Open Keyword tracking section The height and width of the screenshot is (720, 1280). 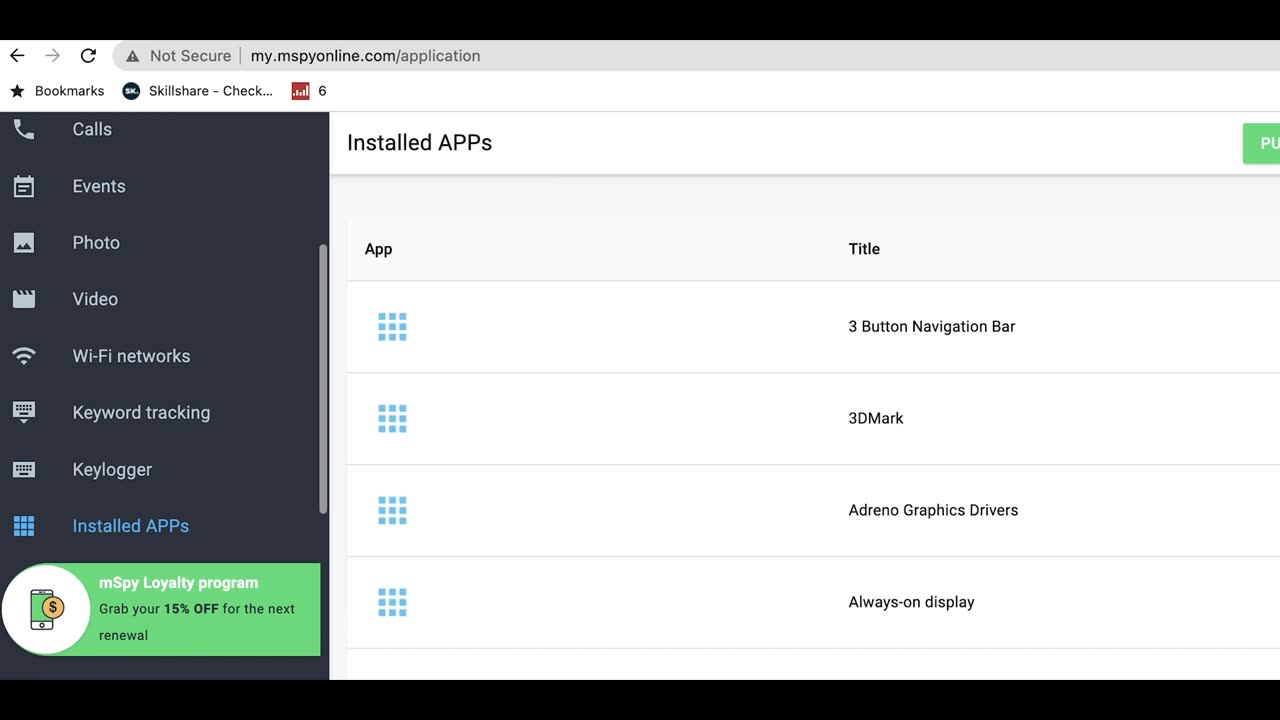click(x=141, y=413)
